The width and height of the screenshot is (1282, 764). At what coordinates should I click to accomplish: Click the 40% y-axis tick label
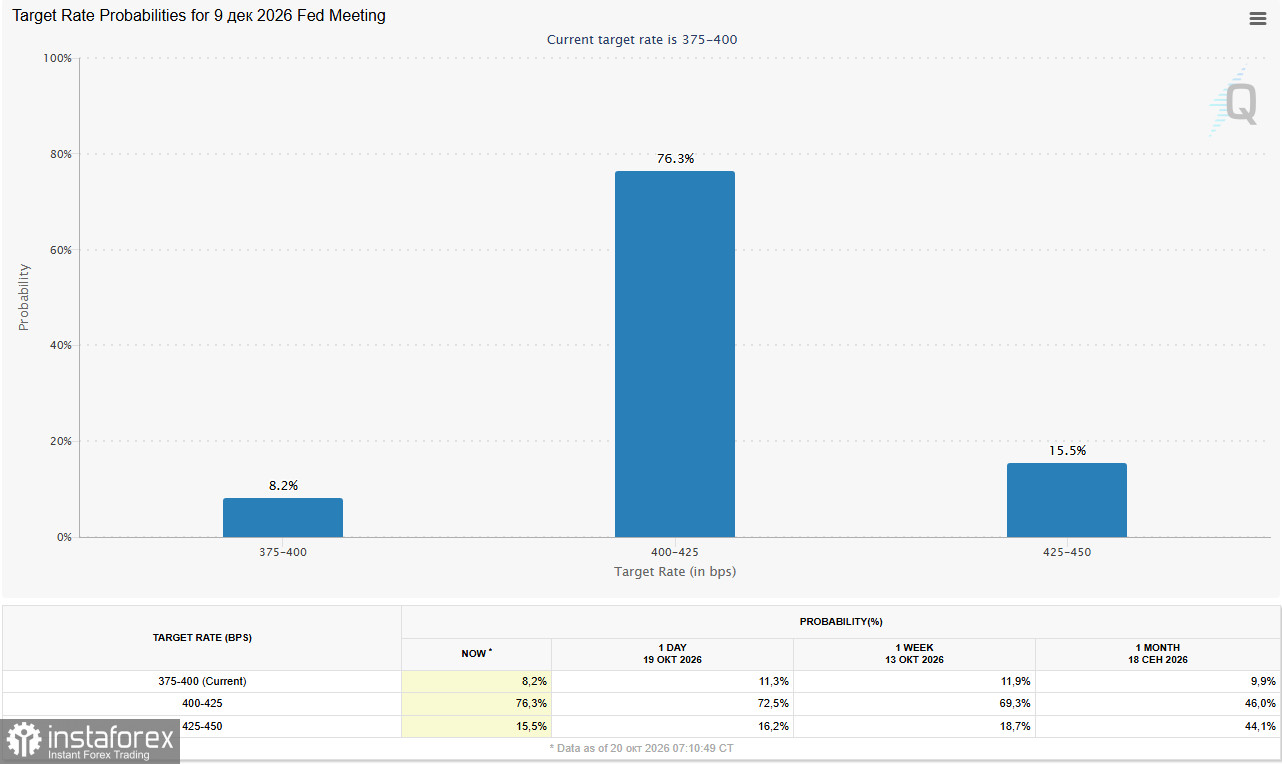click(x=60, y=345)
